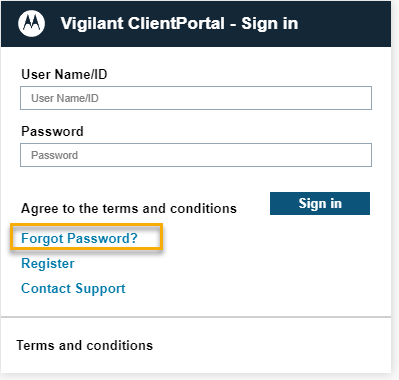
Task: Click the word ClientPortal in the header
Action: (x=176, y=23)
